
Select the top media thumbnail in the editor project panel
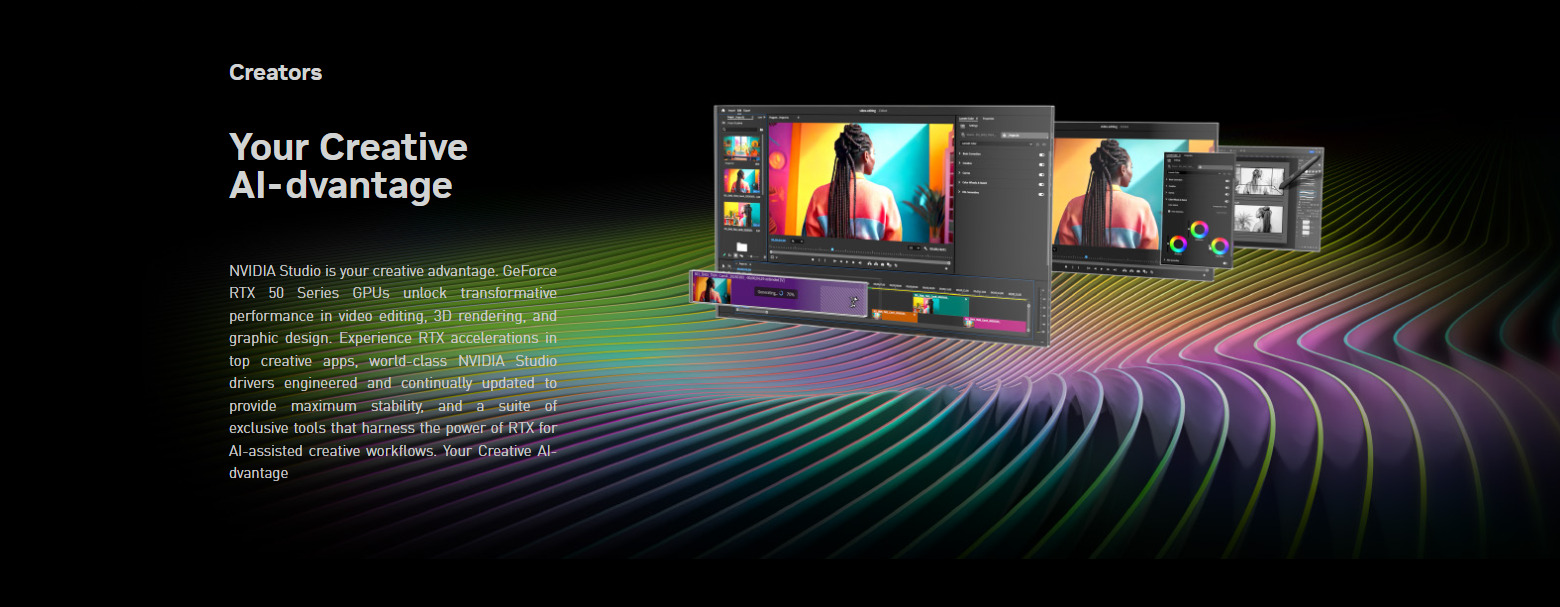tap(742, 148)
